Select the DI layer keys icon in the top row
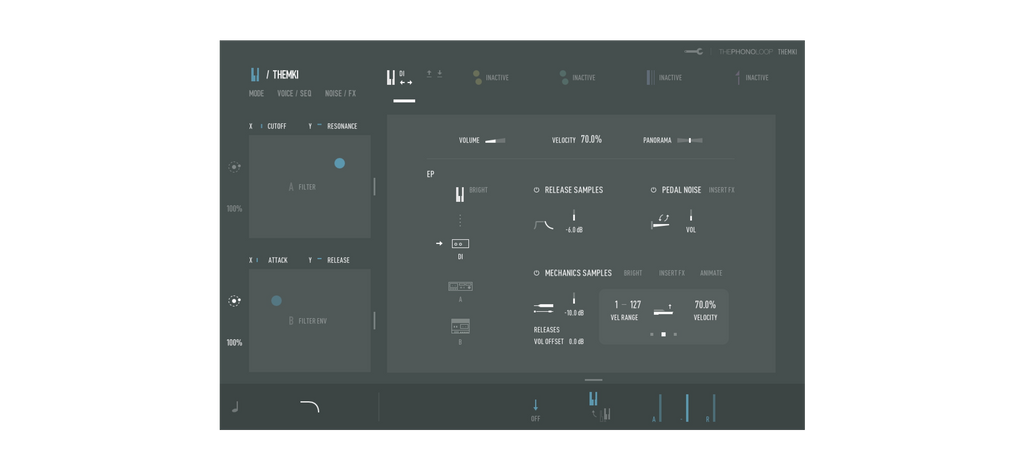The height and width of the screenshot is (468, 1024). 391,78
